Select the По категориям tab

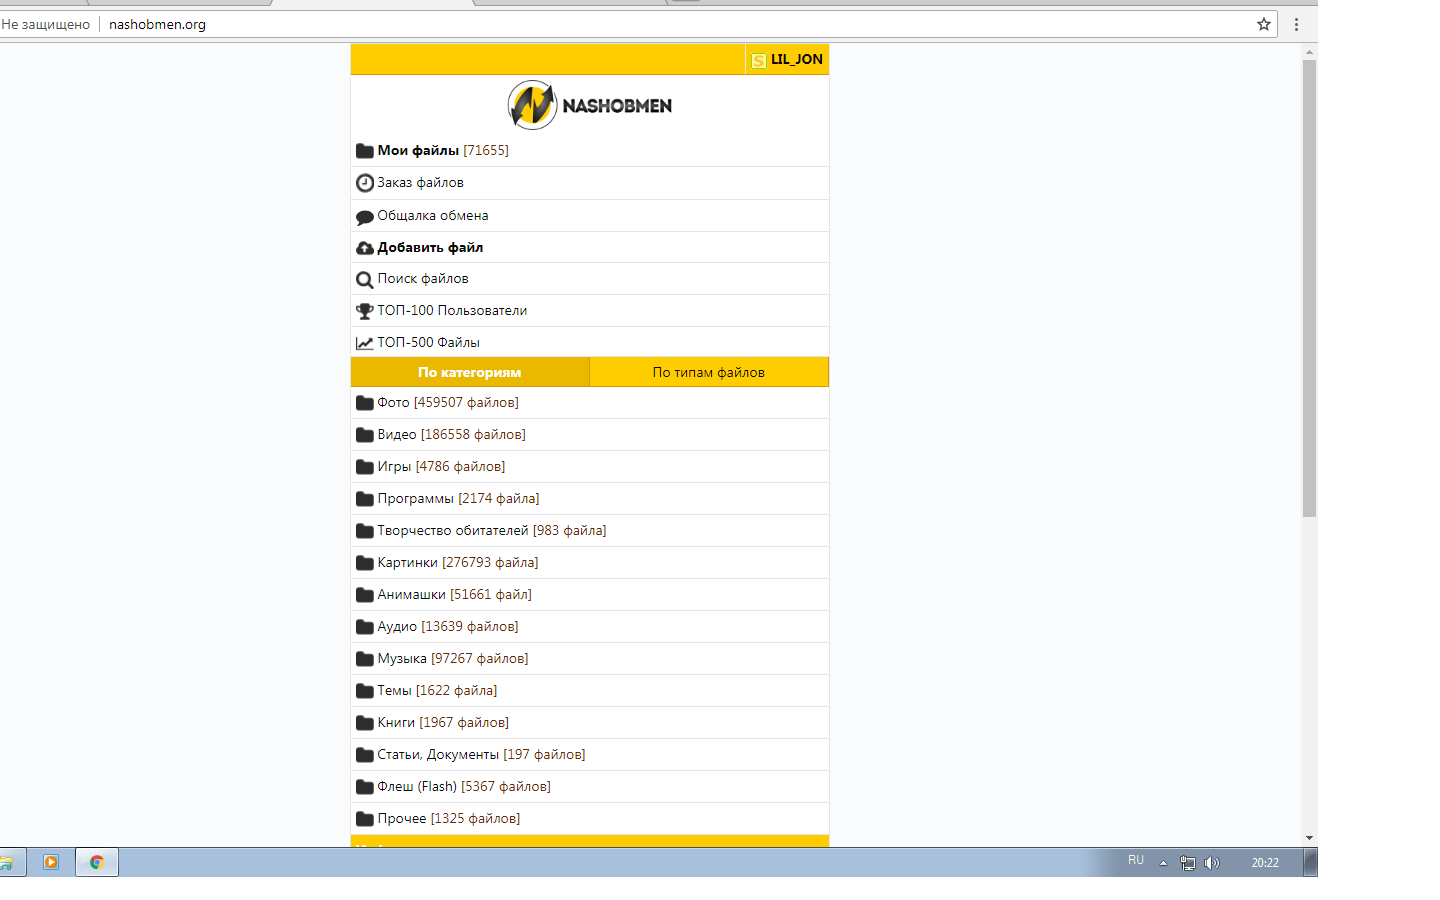tap(469, 372)
